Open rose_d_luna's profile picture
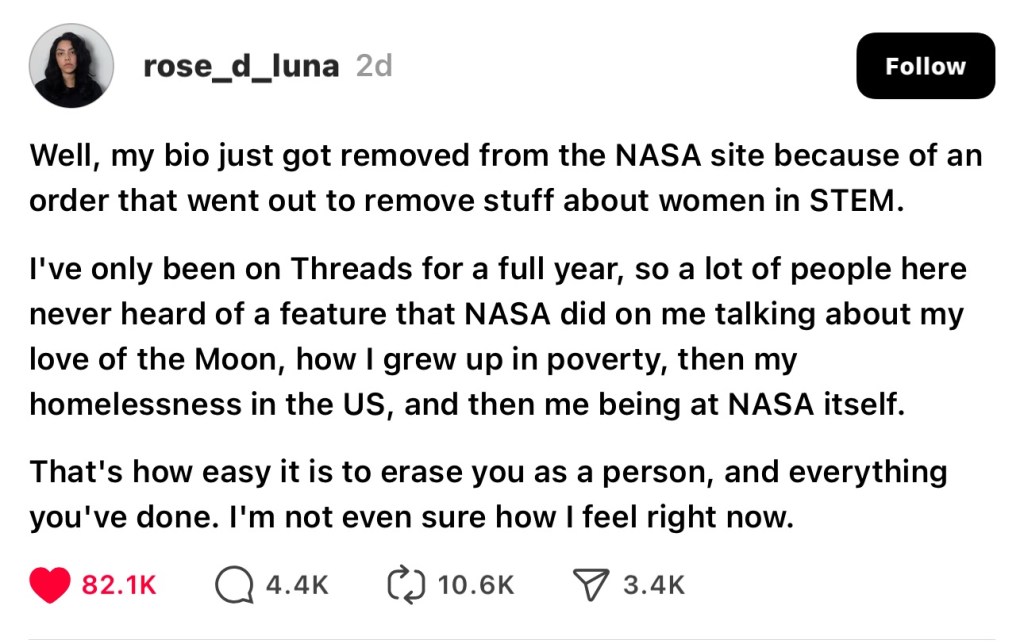The height and width of the screenshot is (644, 1024). coord(69,66)
